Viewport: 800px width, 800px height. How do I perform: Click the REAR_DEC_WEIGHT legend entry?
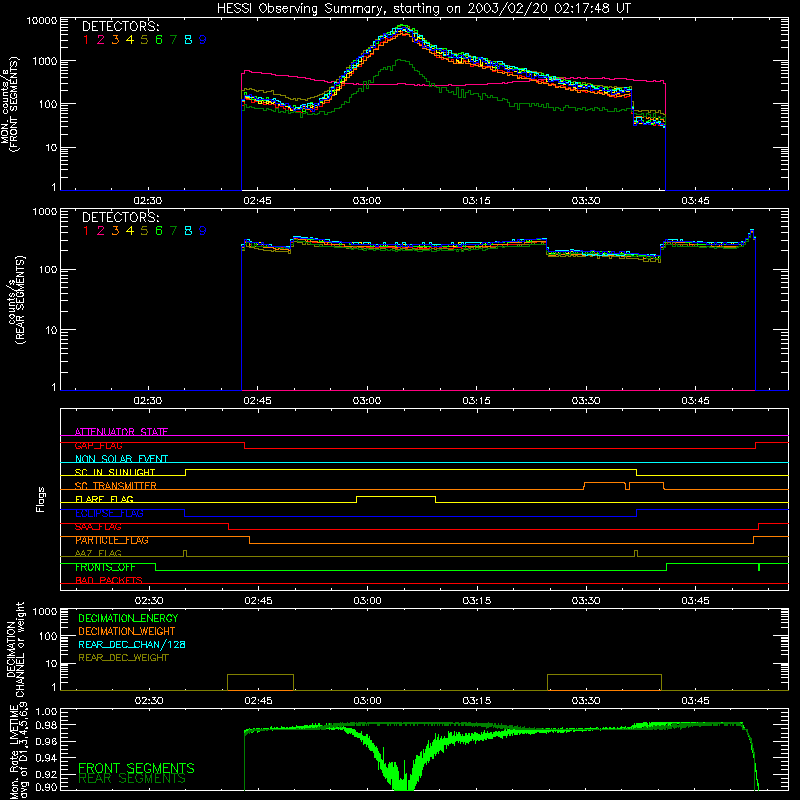tap(123, 658)
